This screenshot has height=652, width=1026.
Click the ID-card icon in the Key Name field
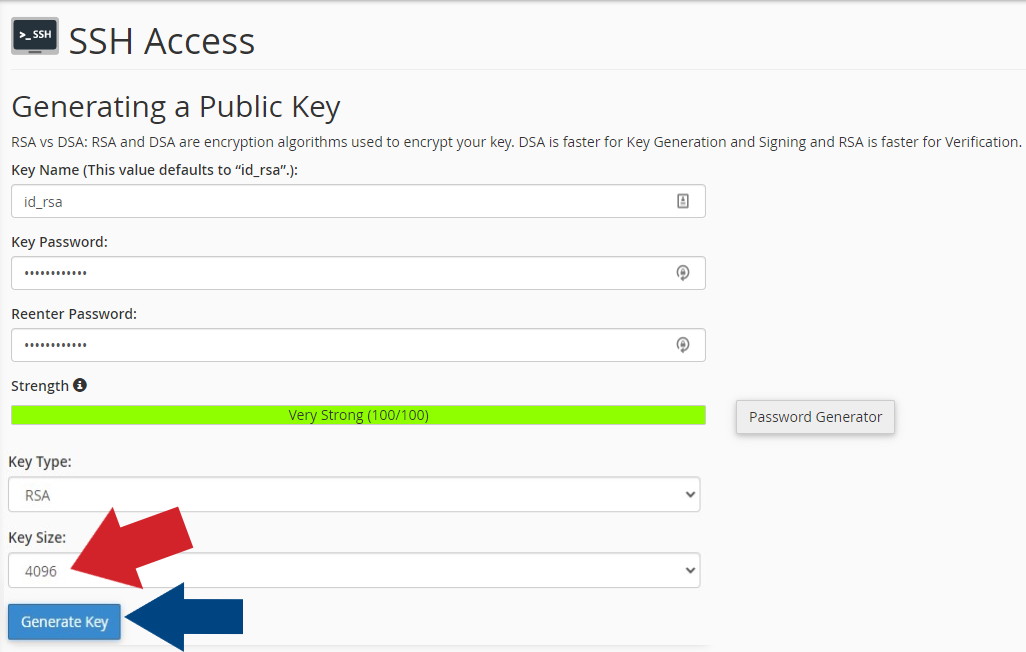click(683, 200)
